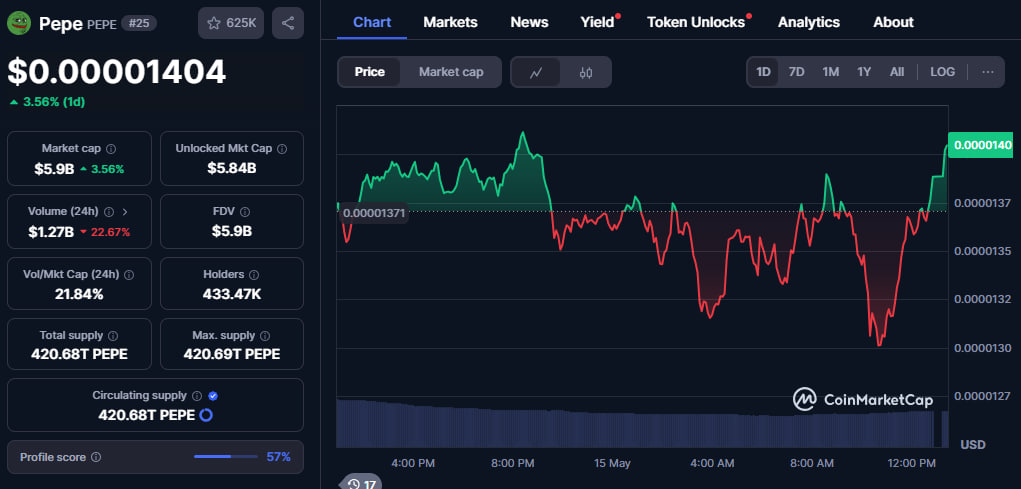Open the Token Unlocks tab

click(696, 22)
